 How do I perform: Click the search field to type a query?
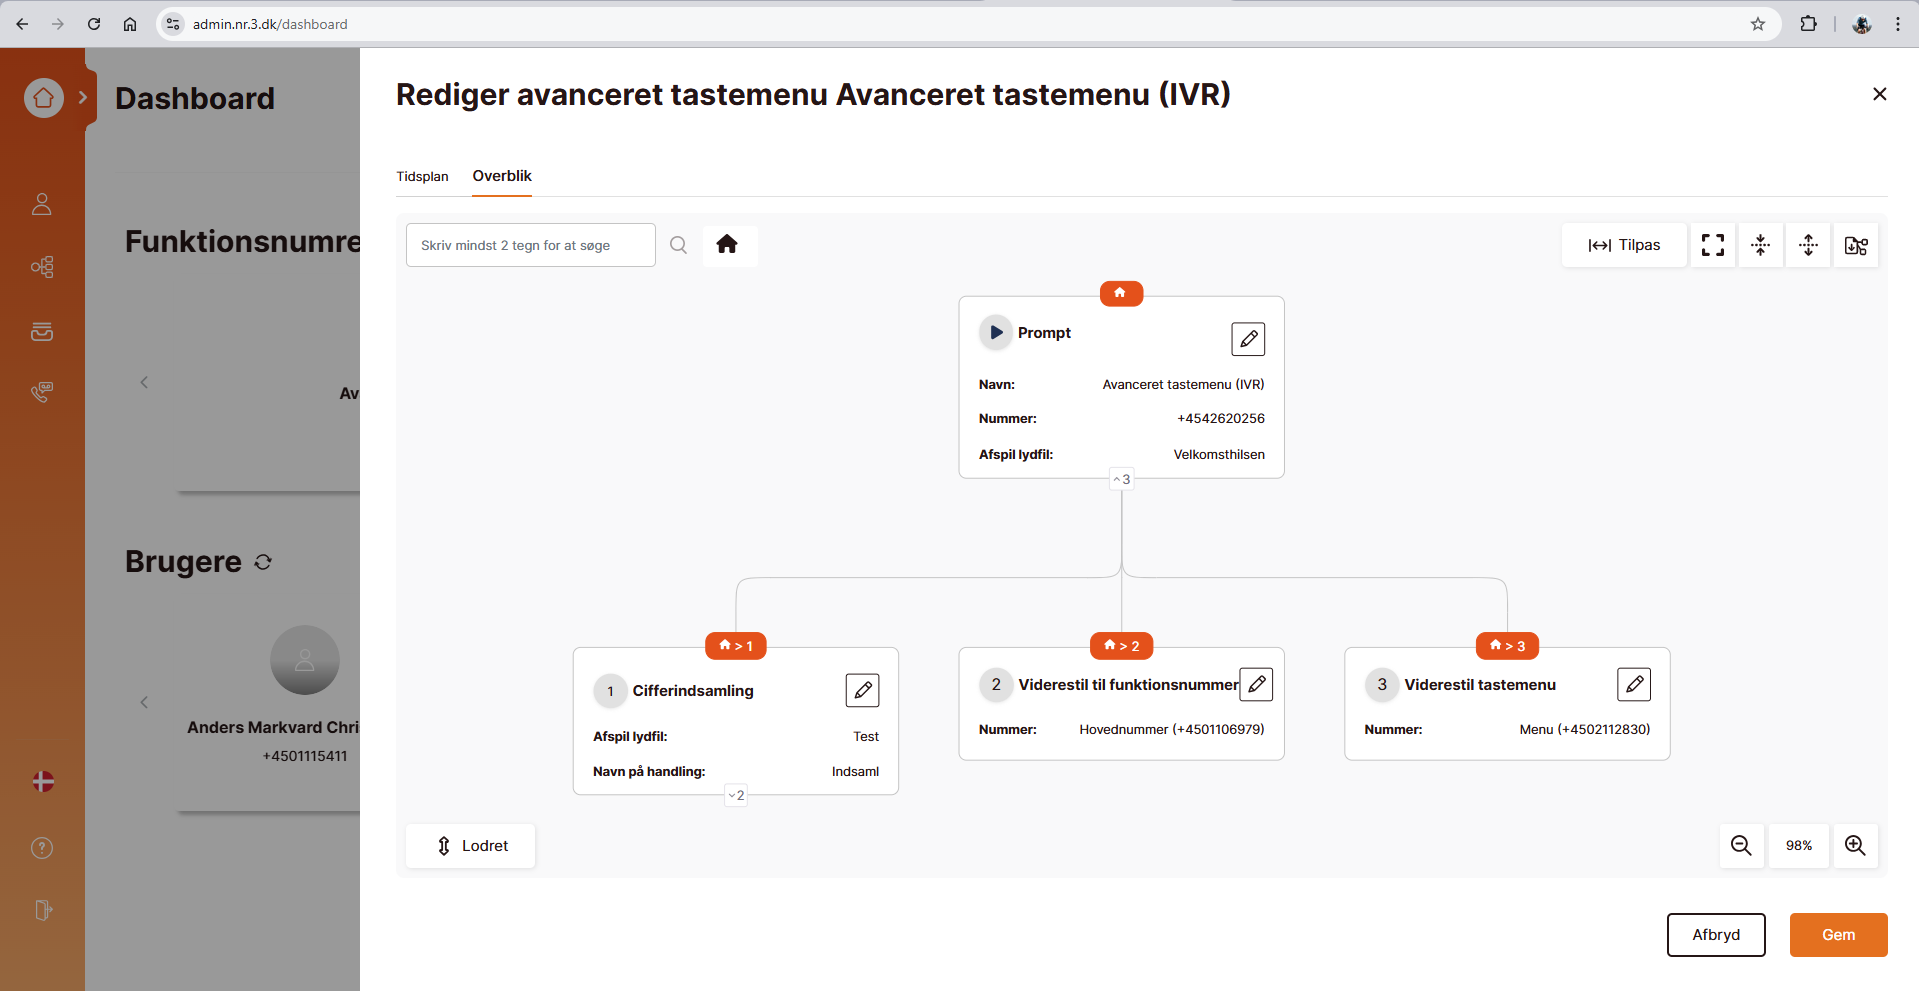click(530, 244)
